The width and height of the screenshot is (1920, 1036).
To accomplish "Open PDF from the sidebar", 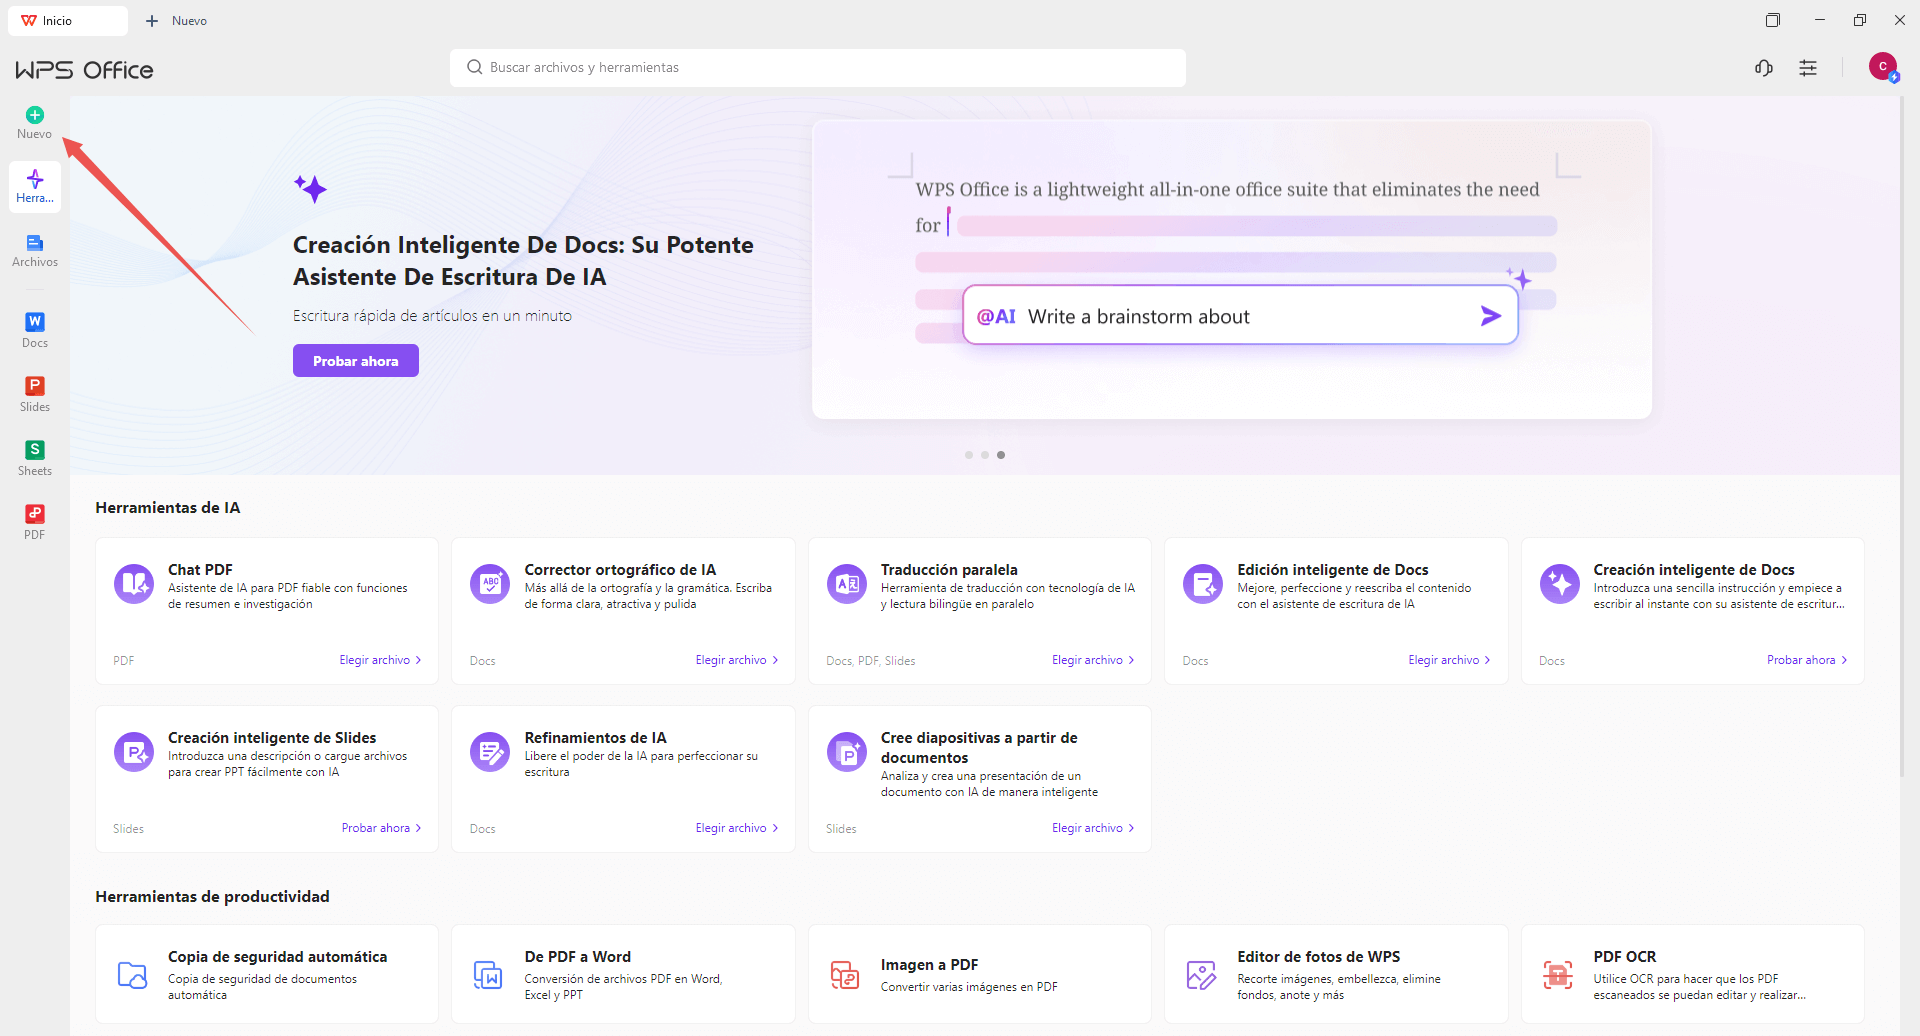I will [x=34, y=520].
